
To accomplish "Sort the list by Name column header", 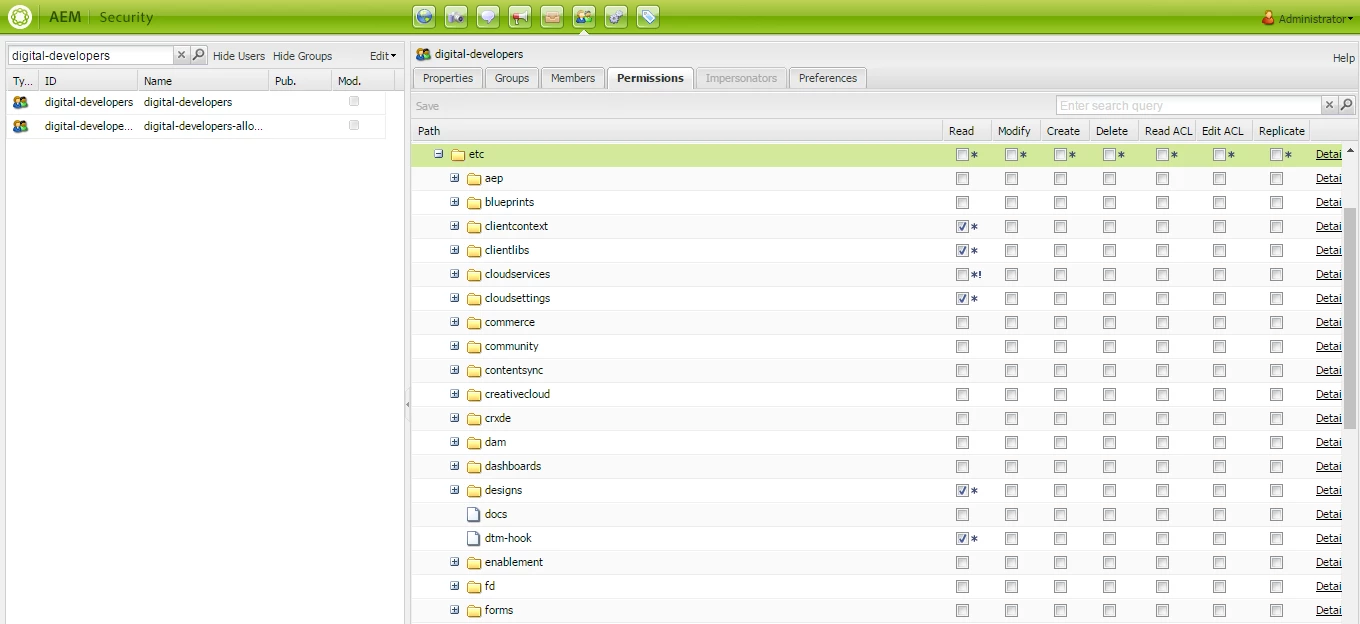I will pos(204,81).
